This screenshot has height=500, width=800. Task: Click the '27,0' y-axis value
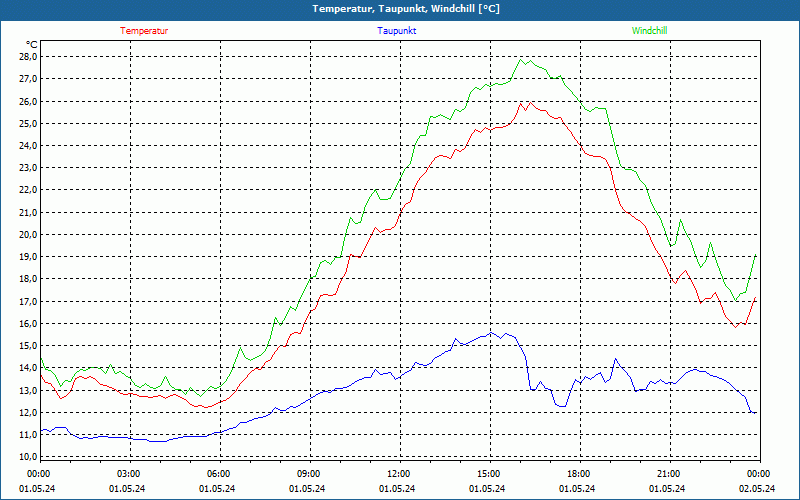28,79
